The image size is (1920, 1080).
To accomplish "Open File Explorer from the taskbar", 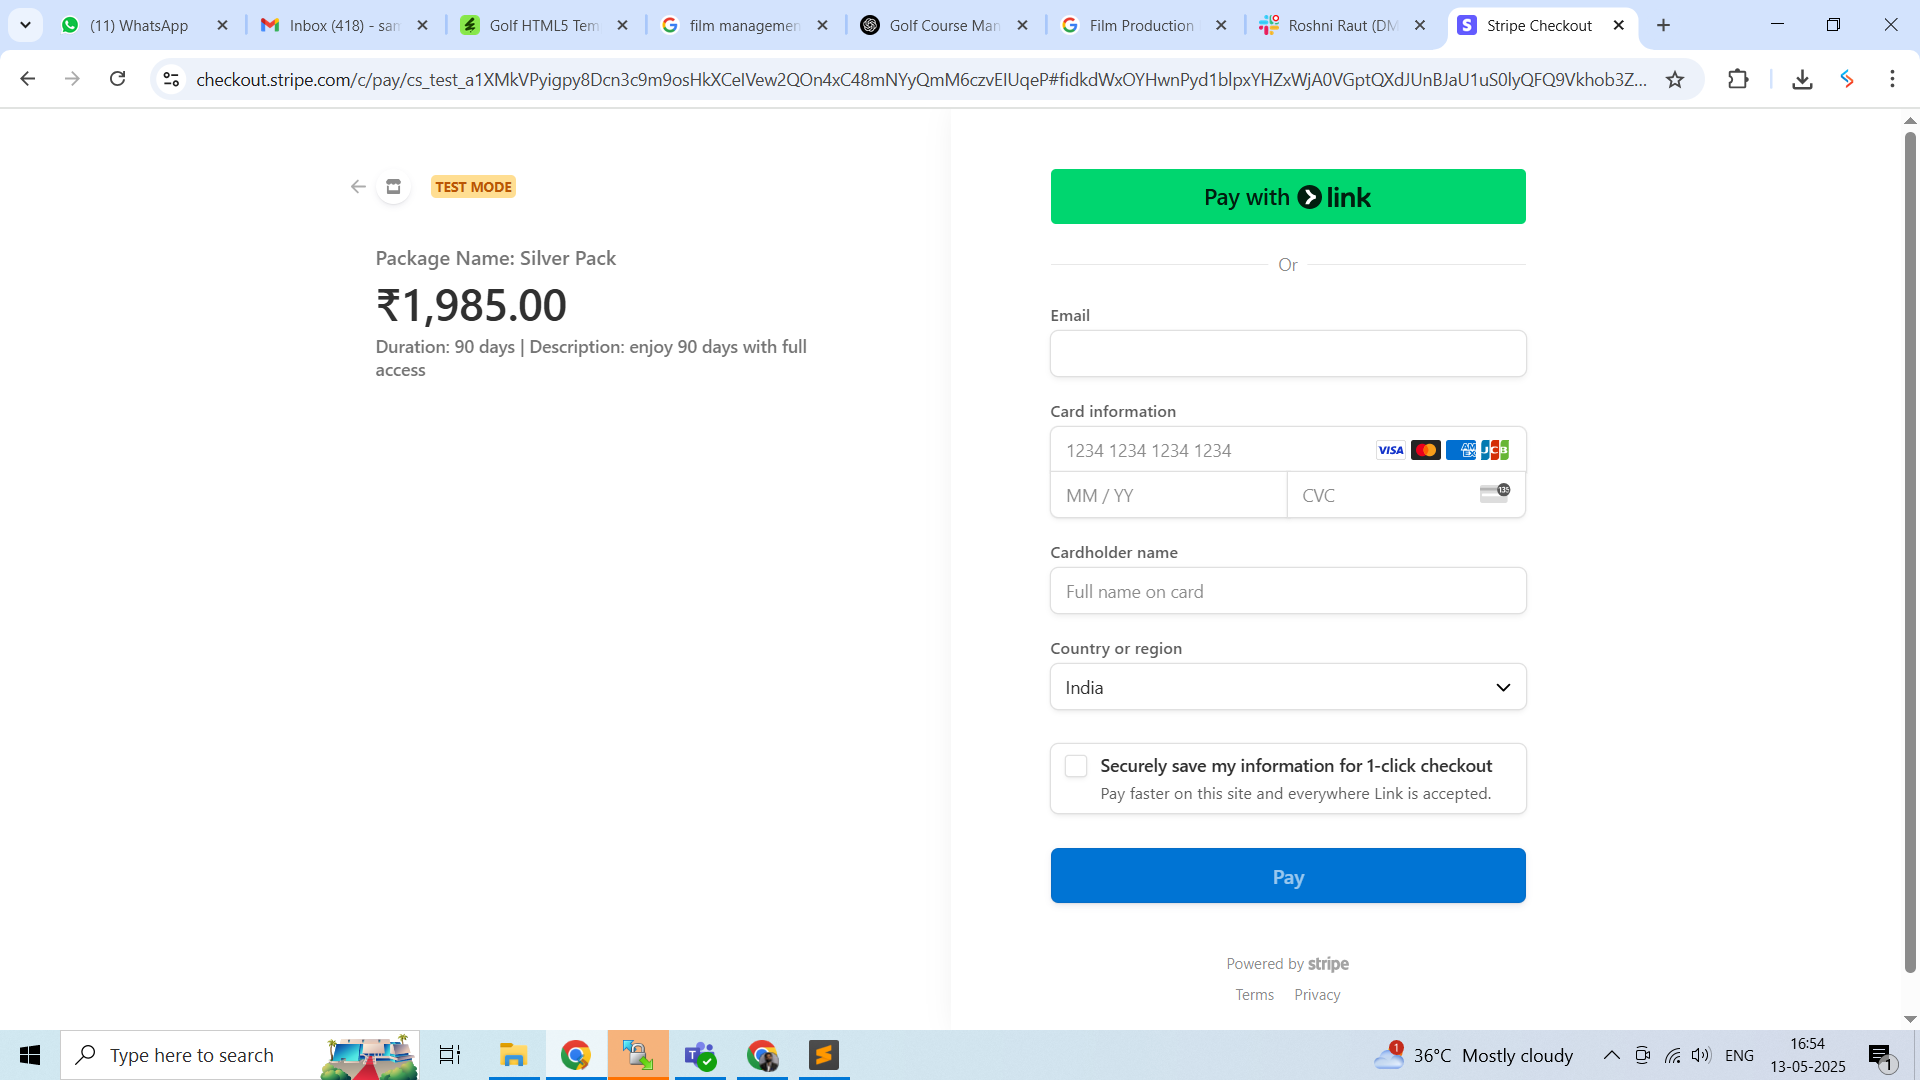I will [x=513, y=1055].
